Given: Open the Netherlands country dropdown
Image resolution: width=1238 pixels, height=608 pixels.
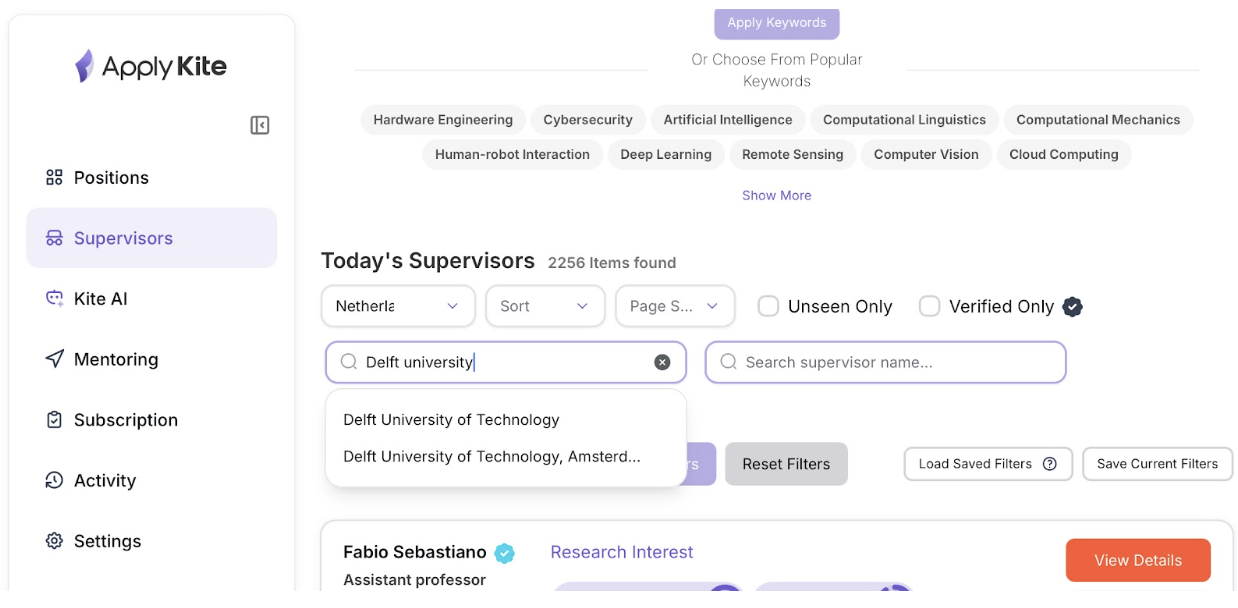Looking at the screenshot, I should [398, 306].
